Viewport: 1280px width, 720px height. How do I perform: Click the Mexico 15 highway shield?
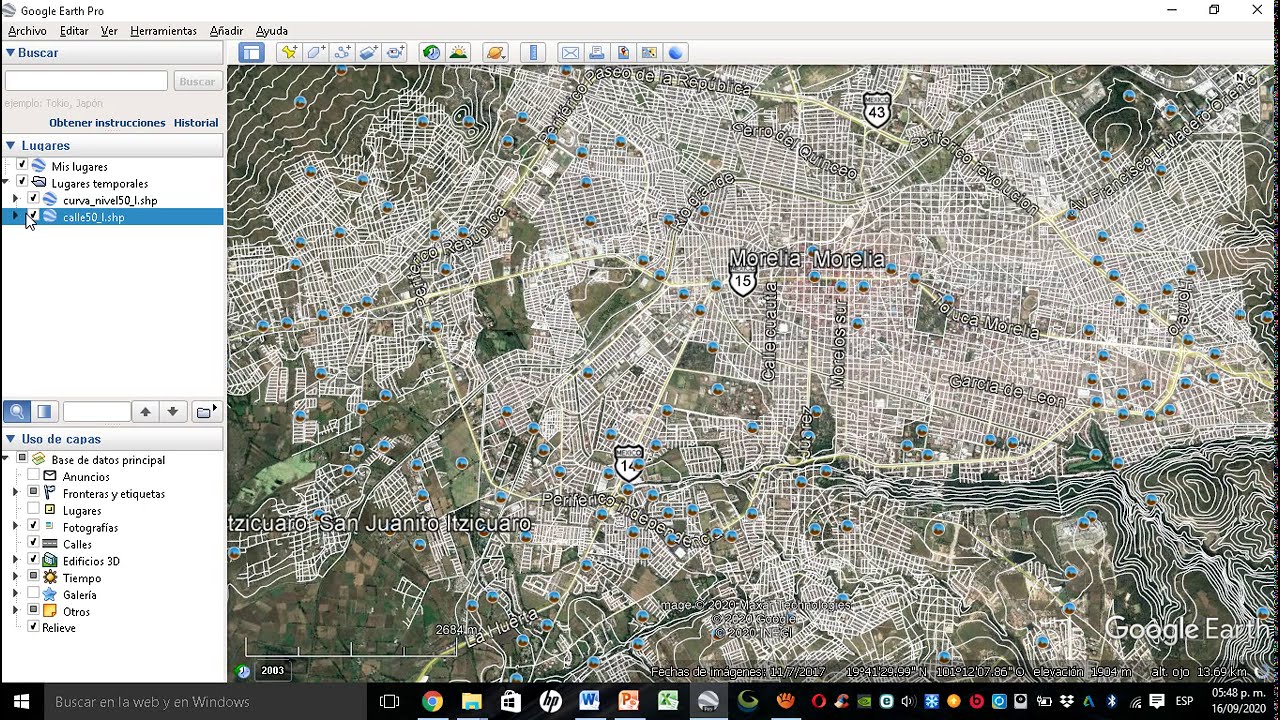[742, 281]
